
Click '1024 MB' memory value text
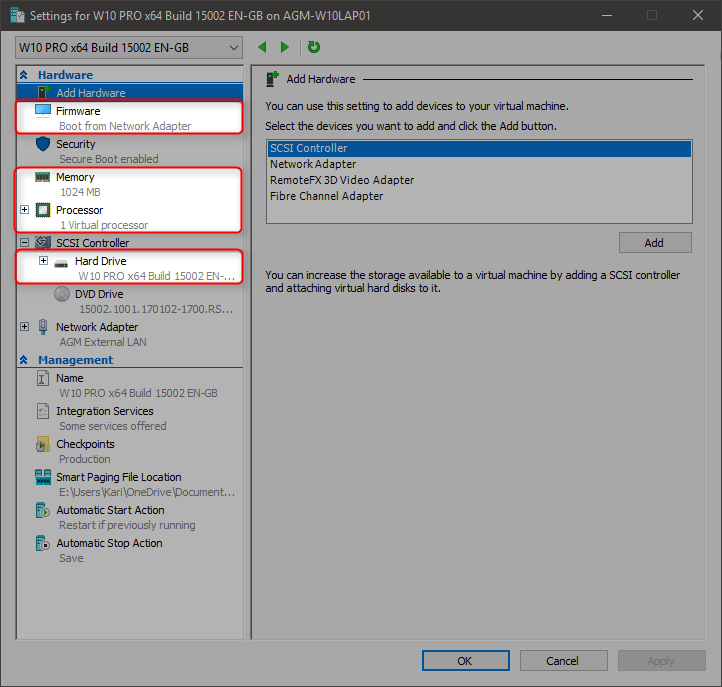click(x=80, y=192)
